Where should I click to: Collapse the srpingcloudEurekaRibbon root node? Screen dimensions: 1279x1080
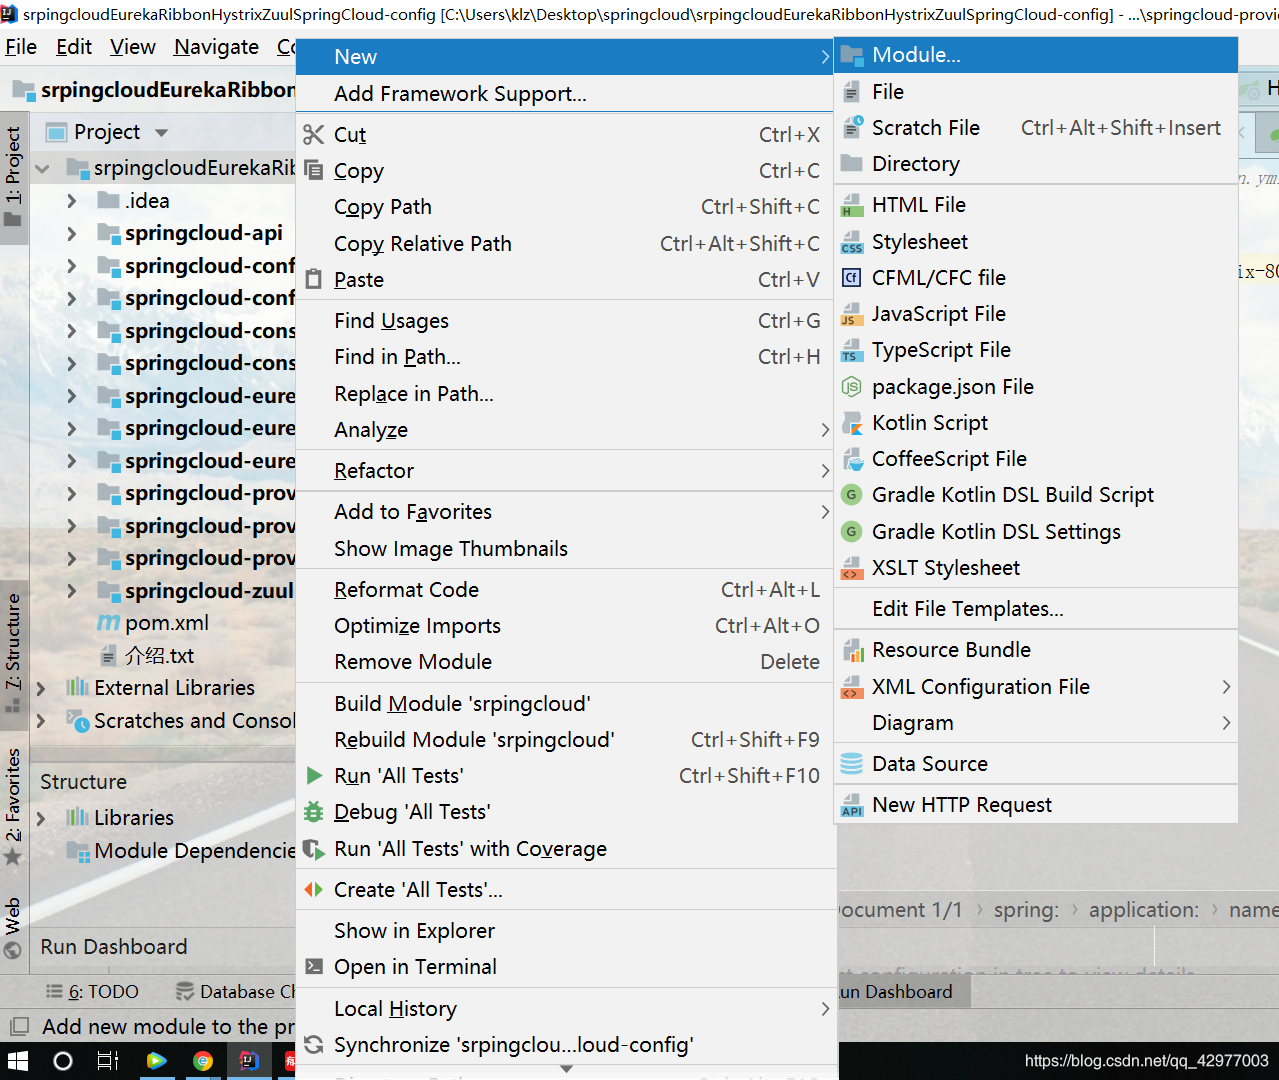42,168
